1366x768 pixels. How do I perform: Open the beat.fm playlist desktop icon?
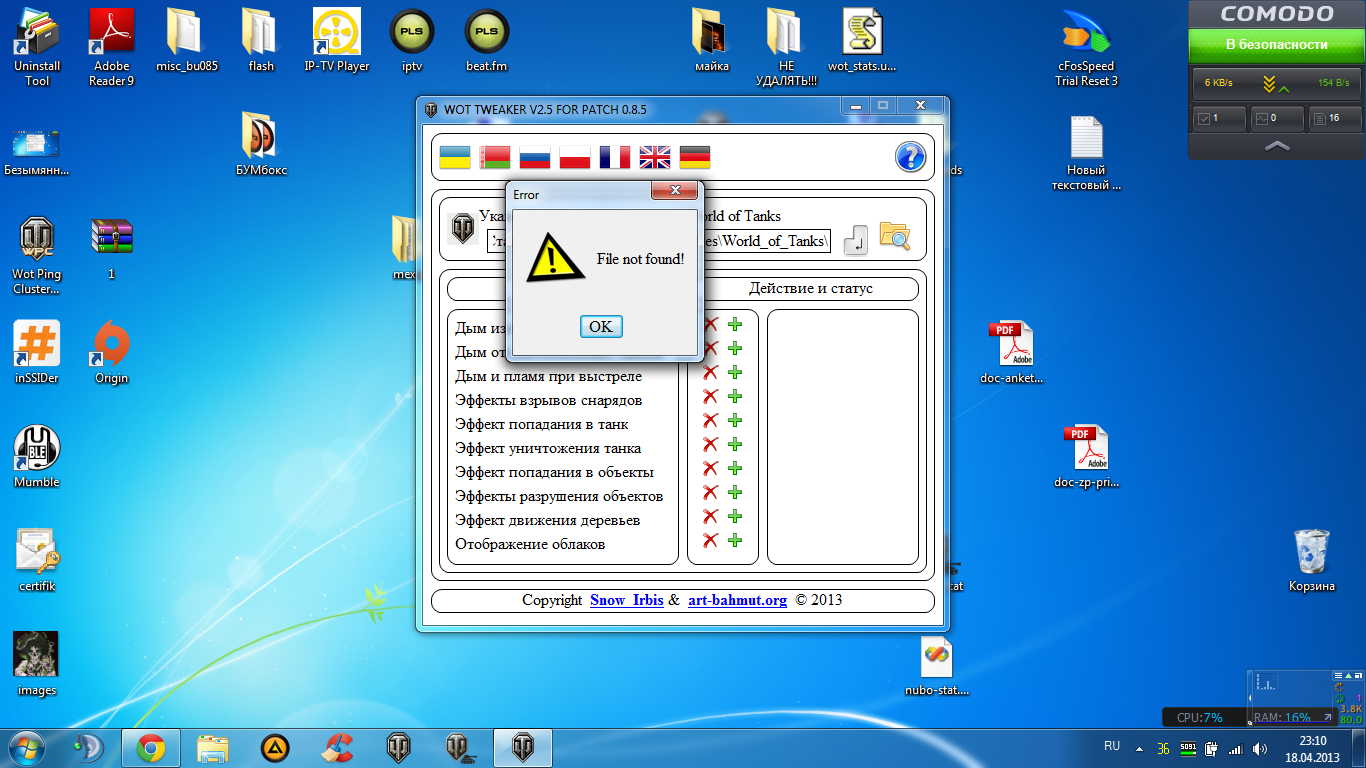coord(487,40)
